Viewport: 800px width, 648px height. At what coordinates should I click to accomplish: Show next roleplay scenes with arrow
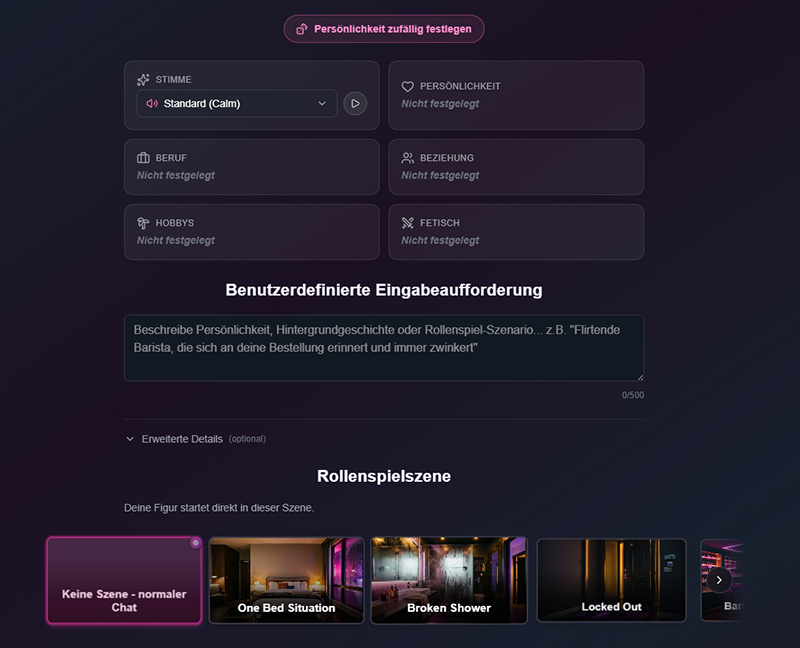point(719,580)
